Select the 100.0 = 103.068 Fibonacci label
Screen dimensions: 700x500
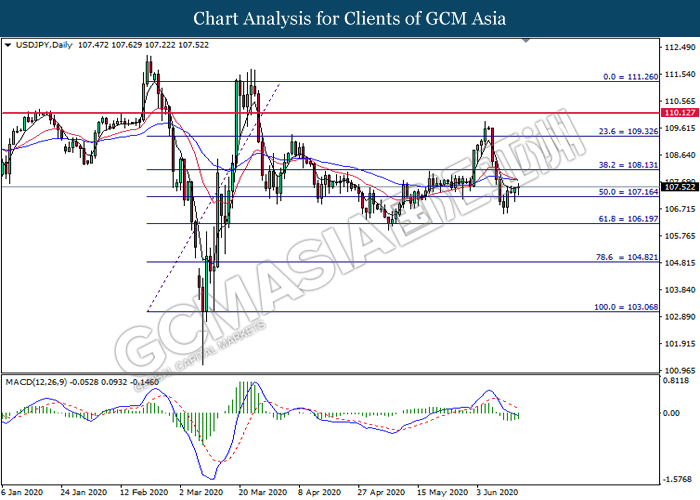pos(626,307)
